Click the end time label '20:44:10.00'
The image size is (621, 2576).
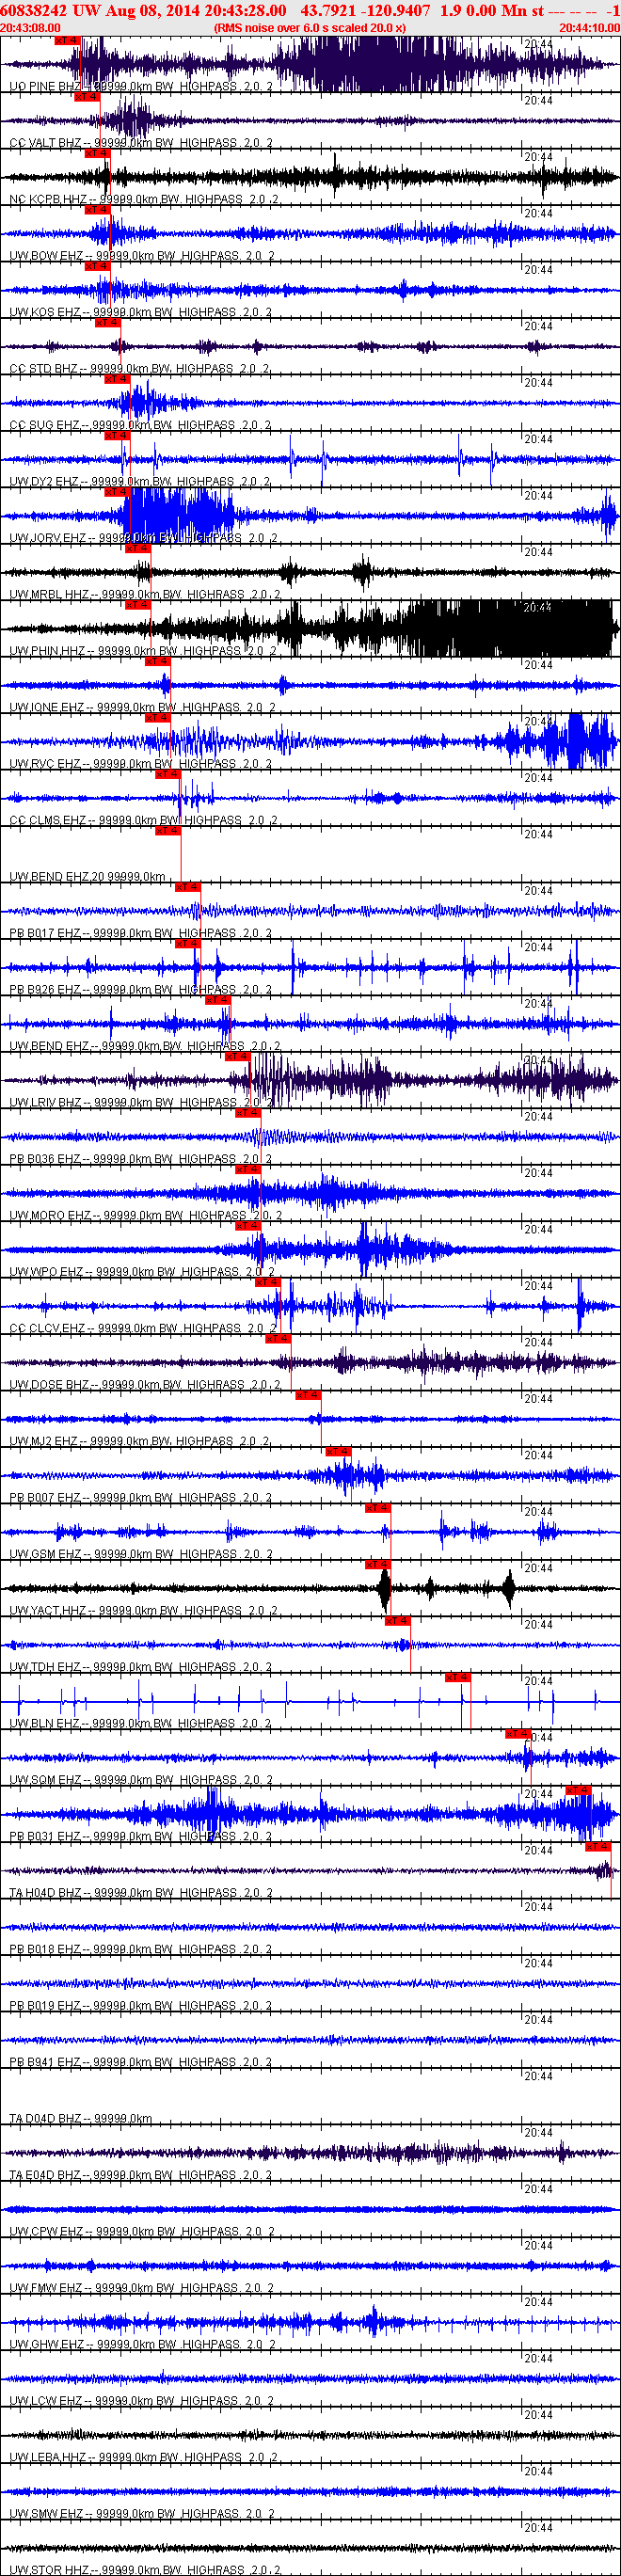(x=590, y=28)
